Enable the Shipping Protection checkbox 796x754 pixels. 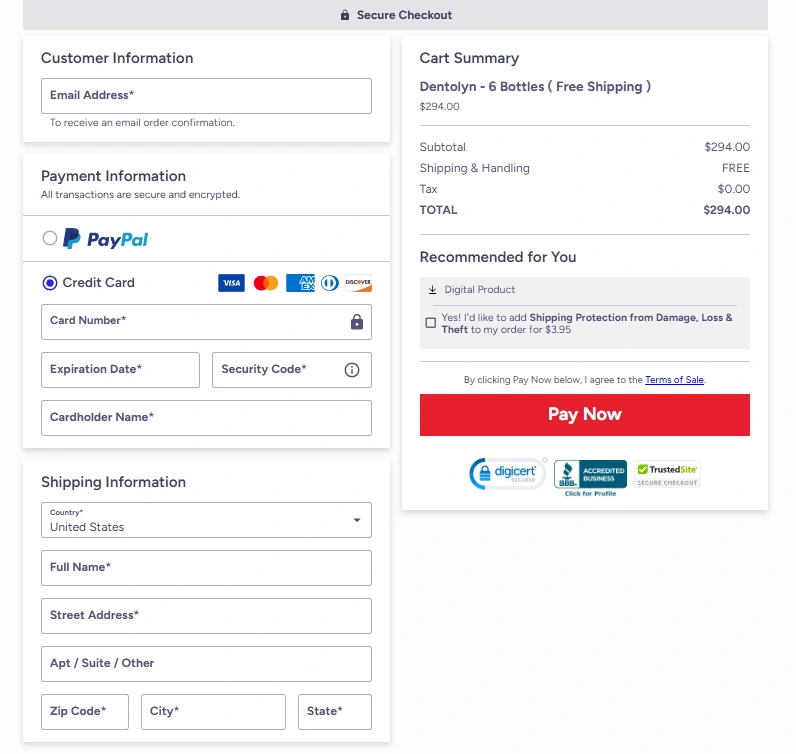click(431, 323)
